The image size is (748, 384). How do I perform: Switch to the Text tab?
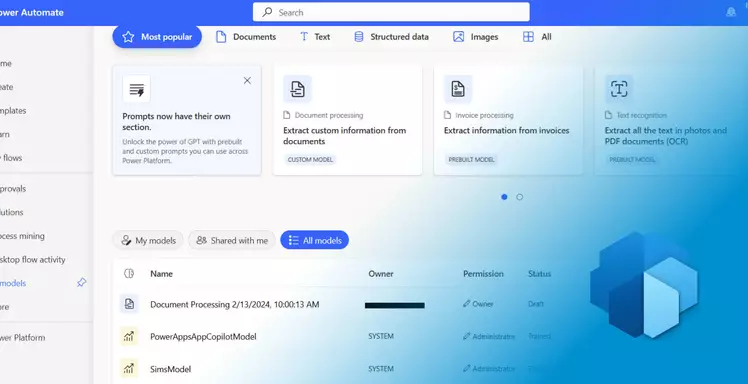[x=314, y=37]
